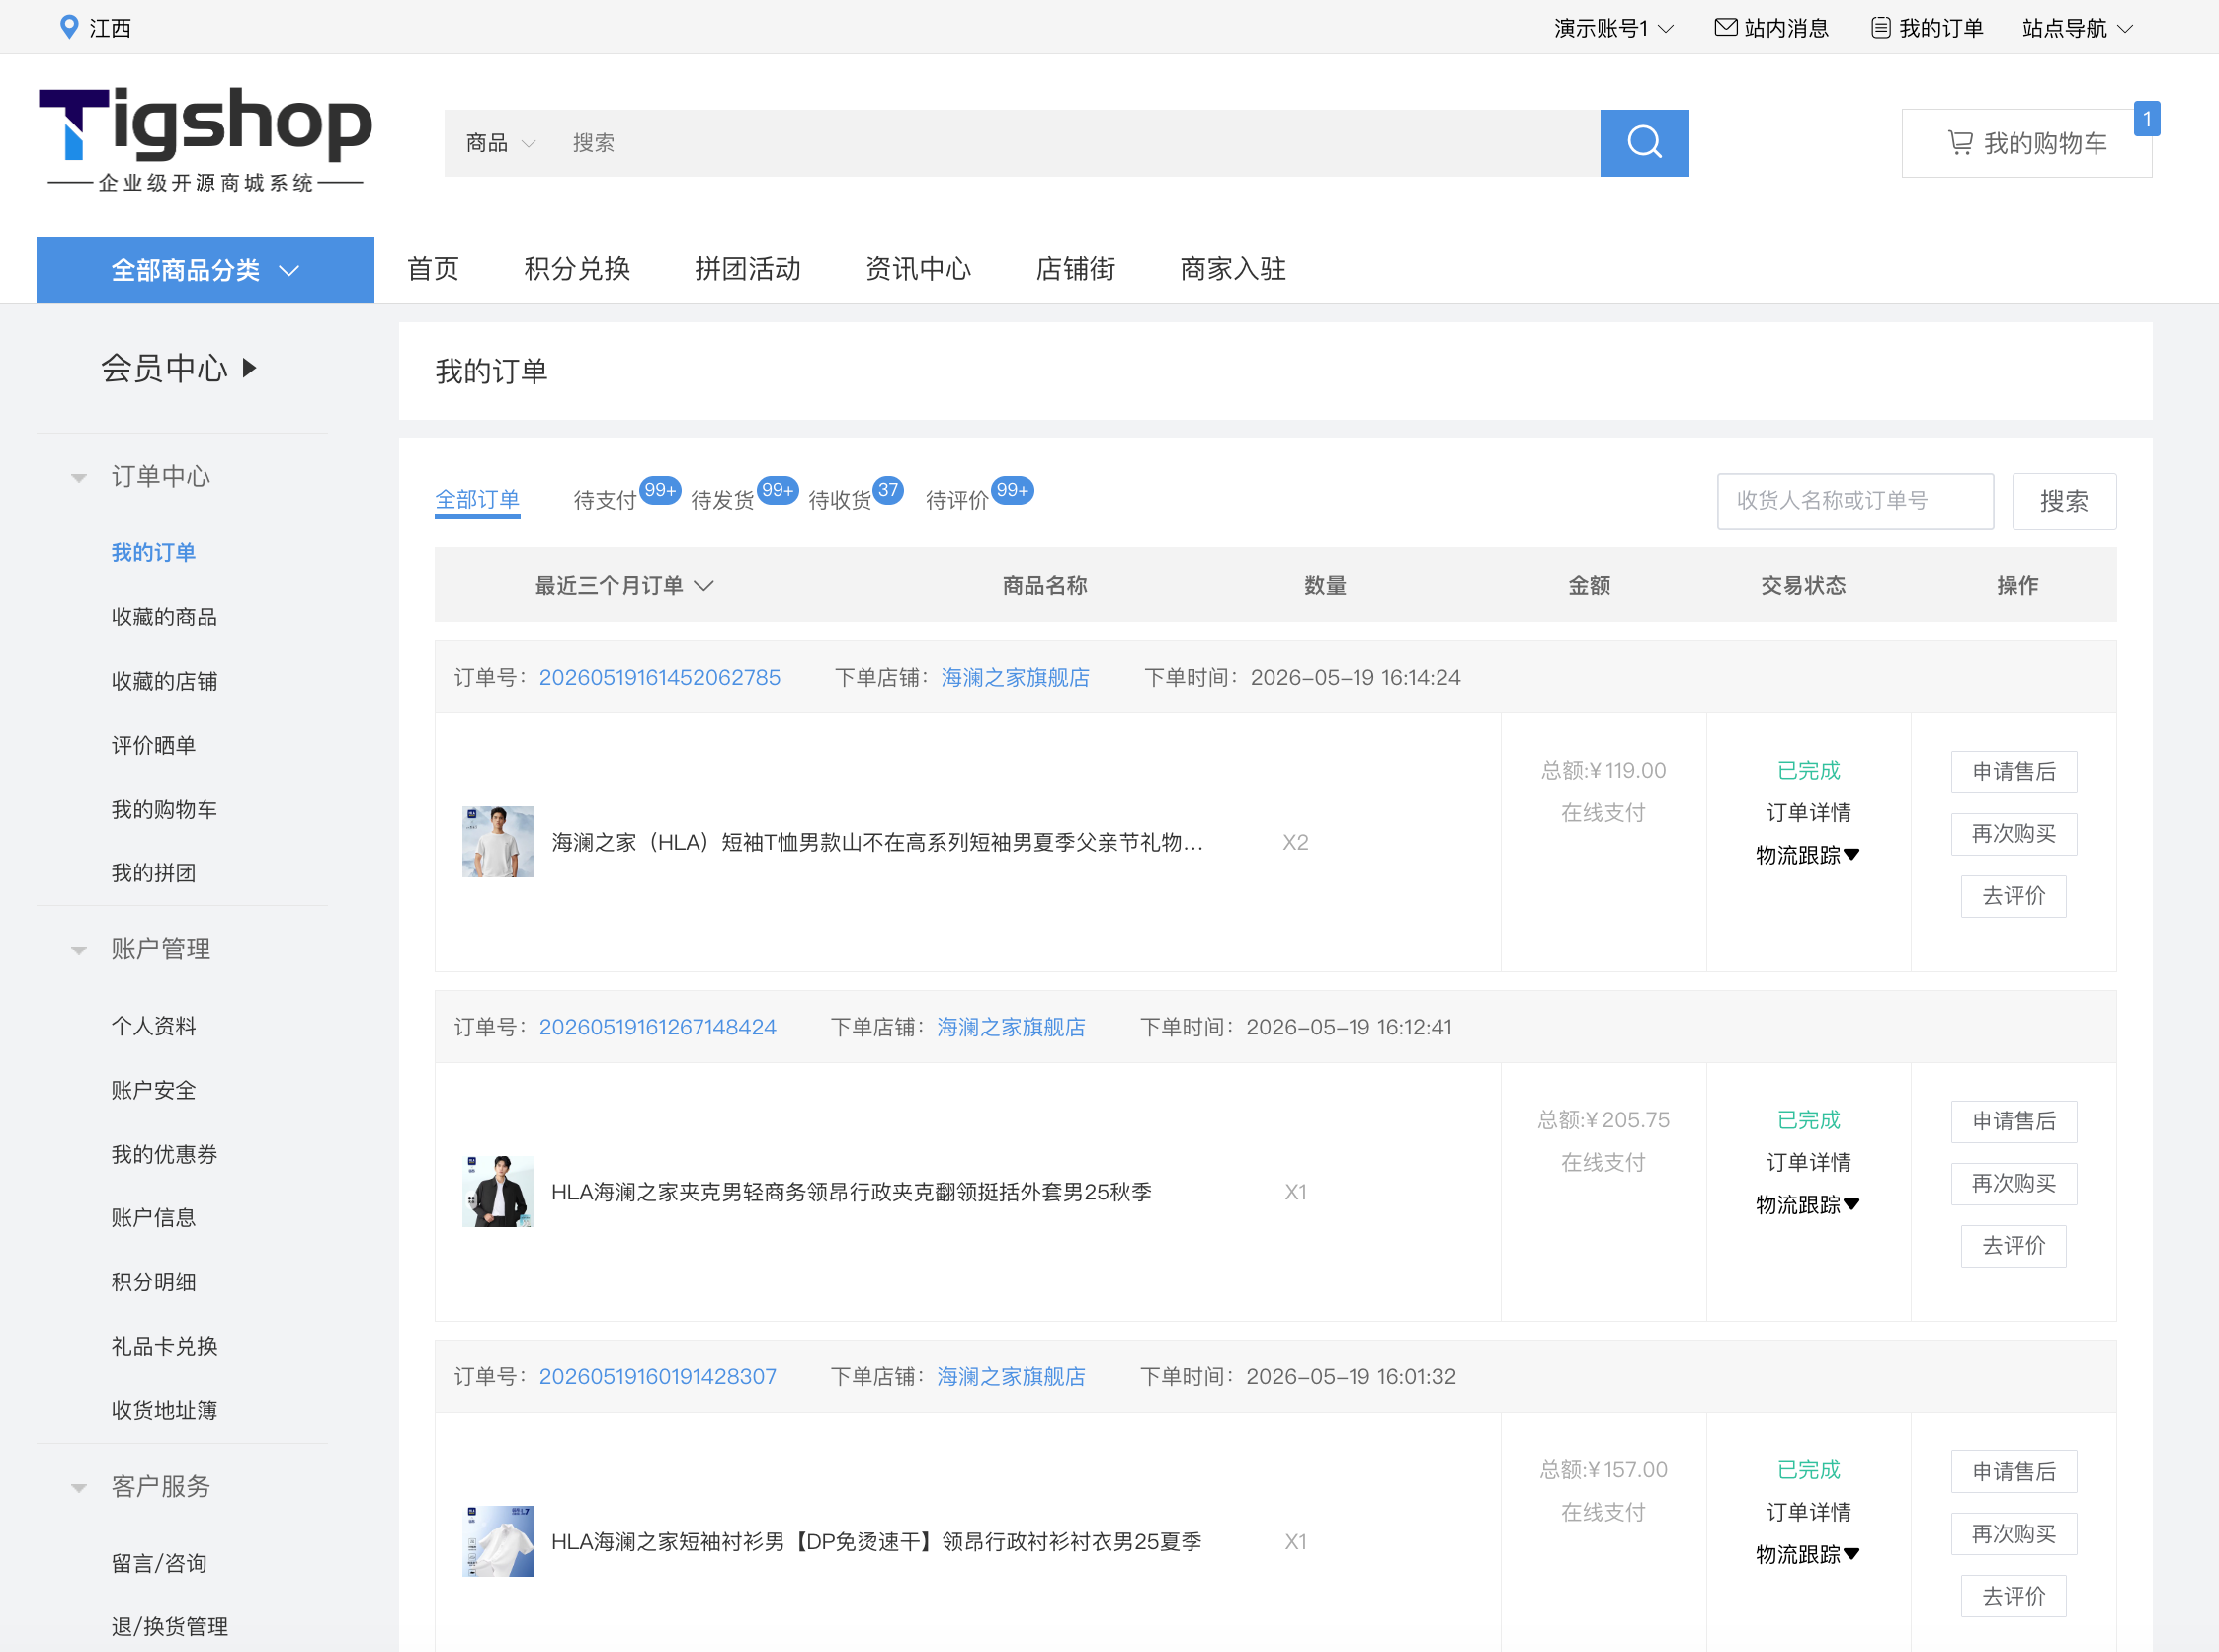Click the cart count badge showing 1
The width and height of the screenshot is (2219, 1652).
point(2146,119)
